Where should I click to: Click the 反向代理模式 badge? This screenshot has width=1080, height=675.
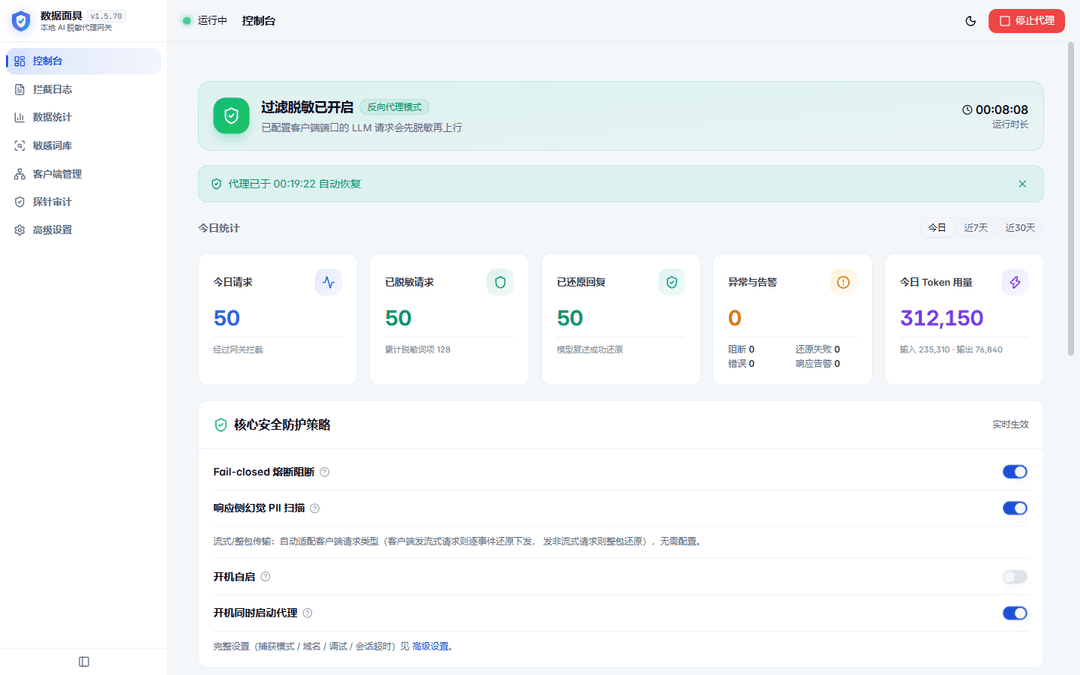[394, 107]
